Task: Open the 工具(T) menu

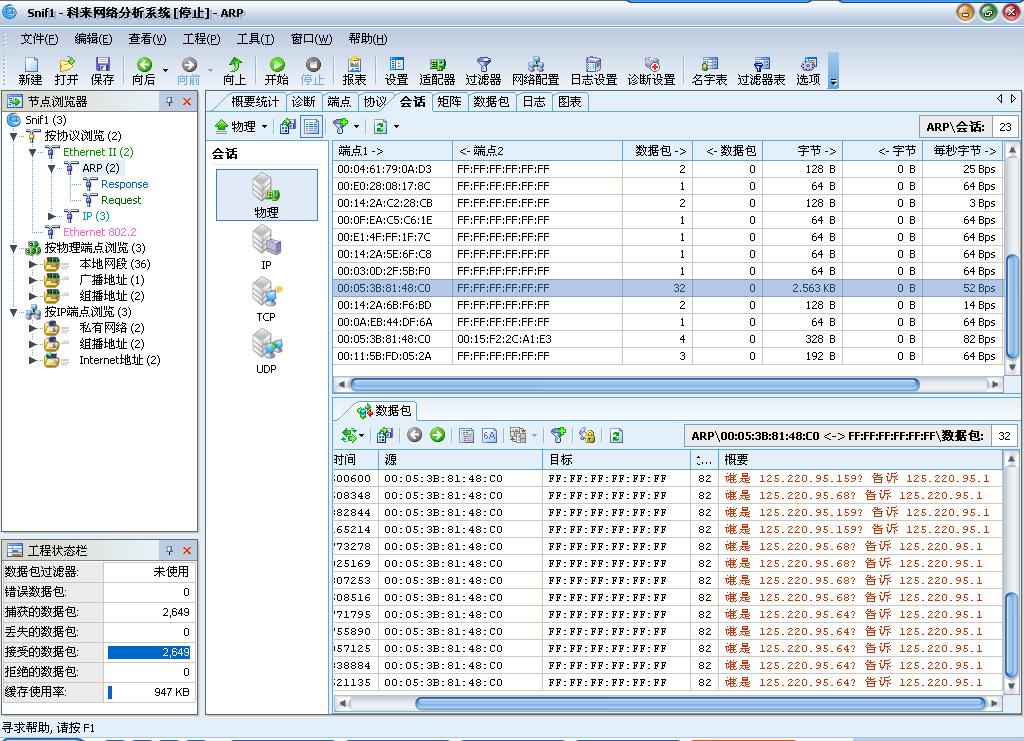Action: [255, 39]
